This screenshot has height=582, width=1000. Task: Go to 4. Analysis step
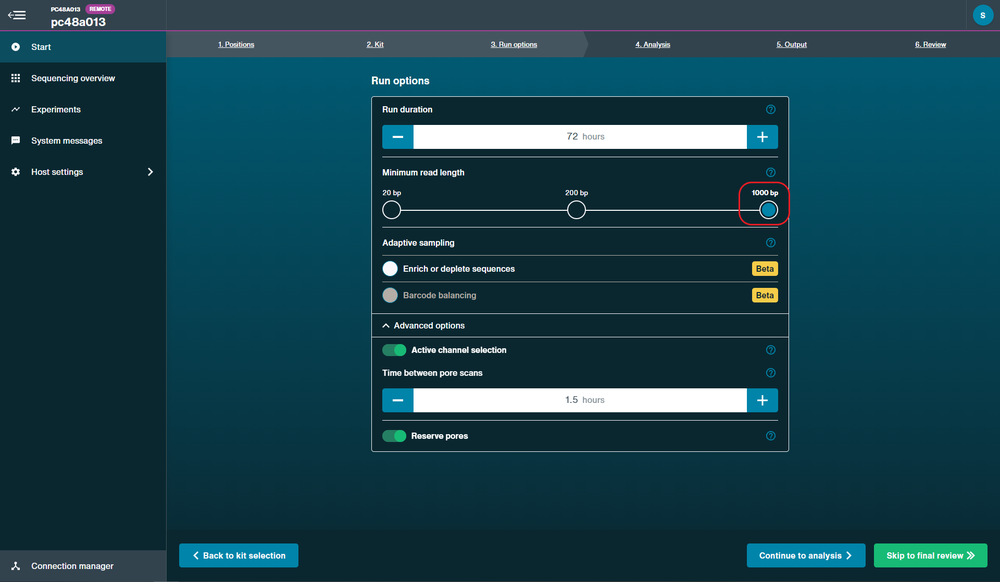tap(652, 45)
